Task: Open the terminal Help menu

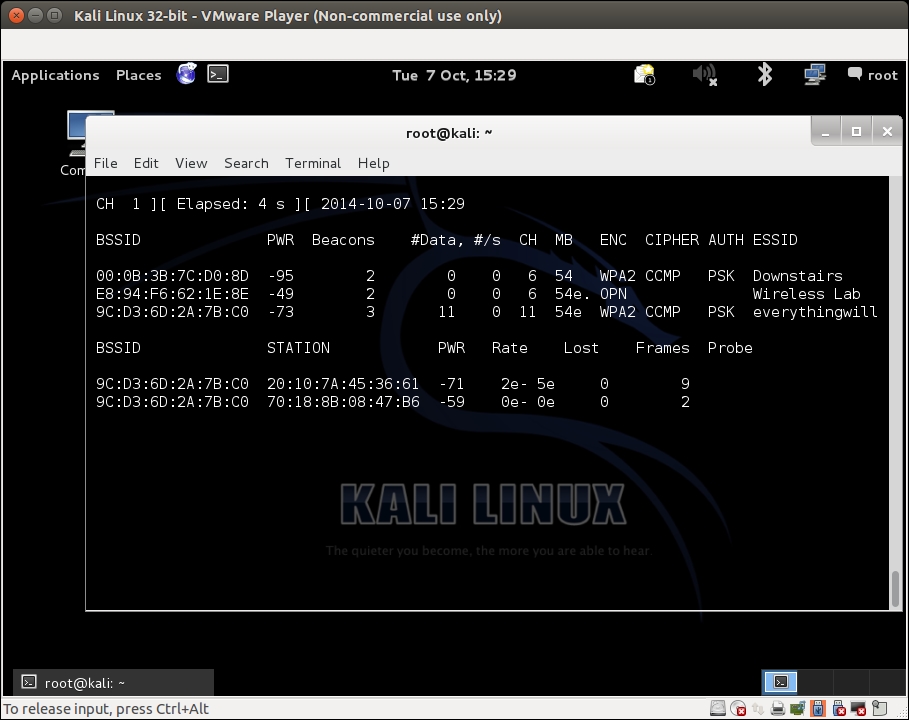Action: 373,163
